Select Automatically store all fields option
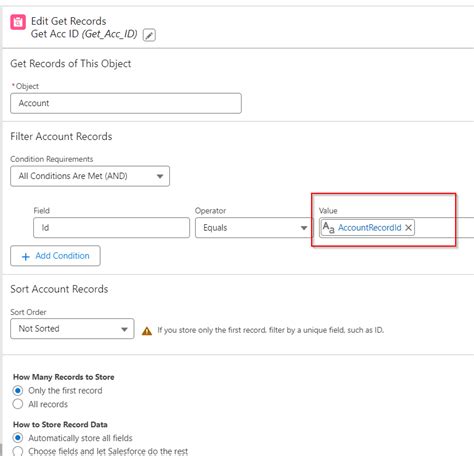The height and width of the screenshot is (456, 474). pos(18,438)
